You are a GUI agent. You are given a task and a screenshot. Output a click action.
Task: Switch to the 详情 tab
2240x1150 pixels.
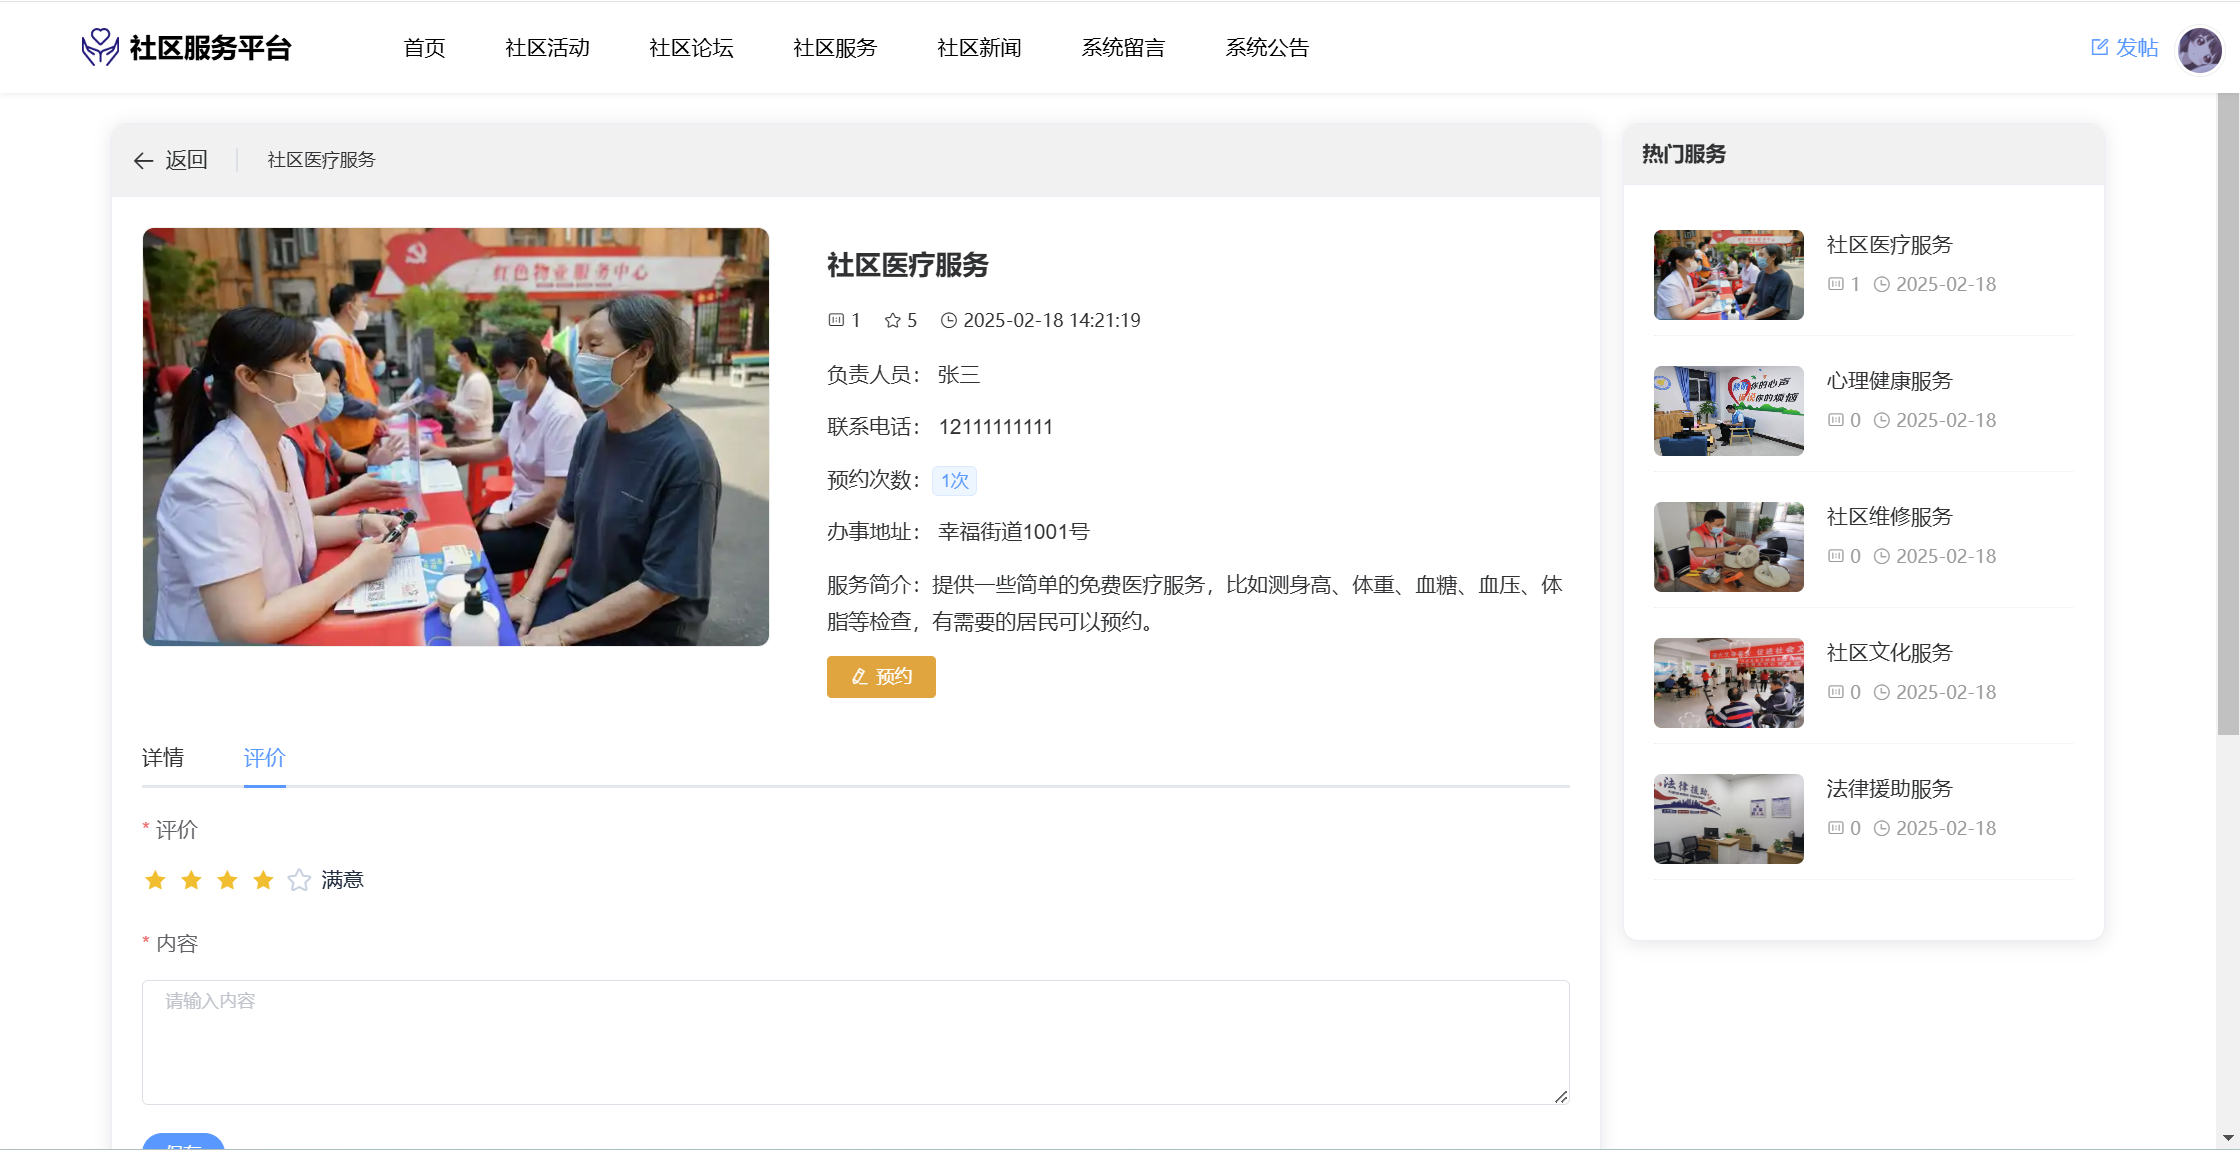163,758
